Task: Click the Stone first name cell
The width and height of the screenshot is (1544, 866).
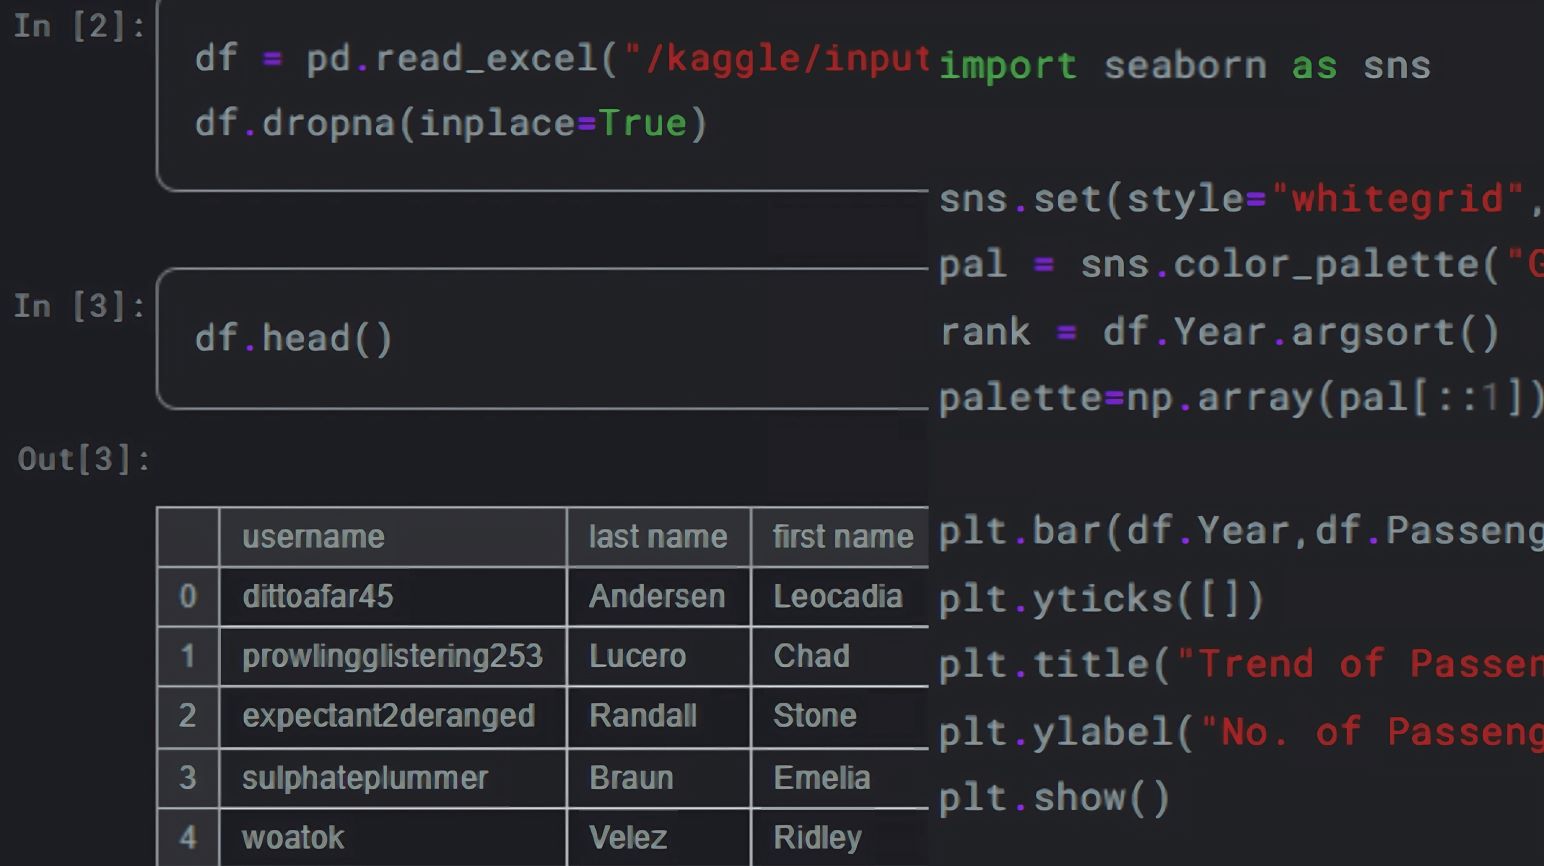Action: pos(840,716)
